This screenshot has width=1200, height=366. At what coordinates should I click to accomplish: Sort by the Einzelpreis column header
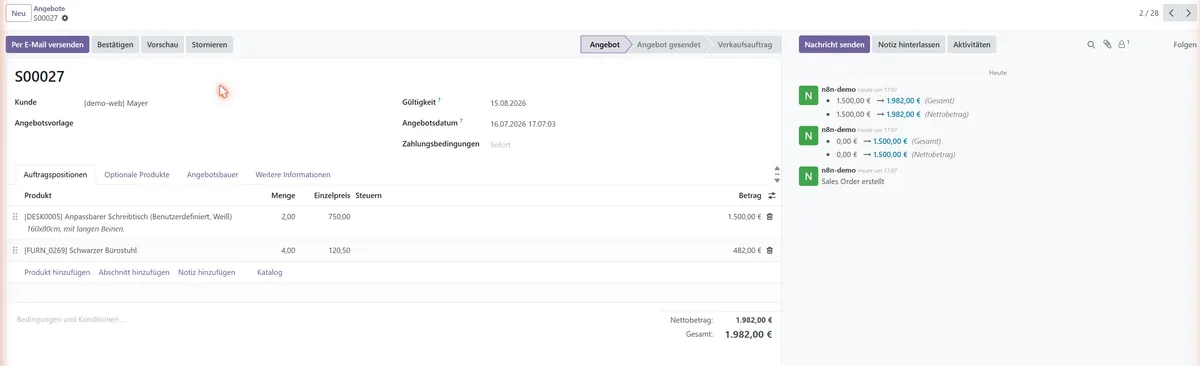(332, 195)
